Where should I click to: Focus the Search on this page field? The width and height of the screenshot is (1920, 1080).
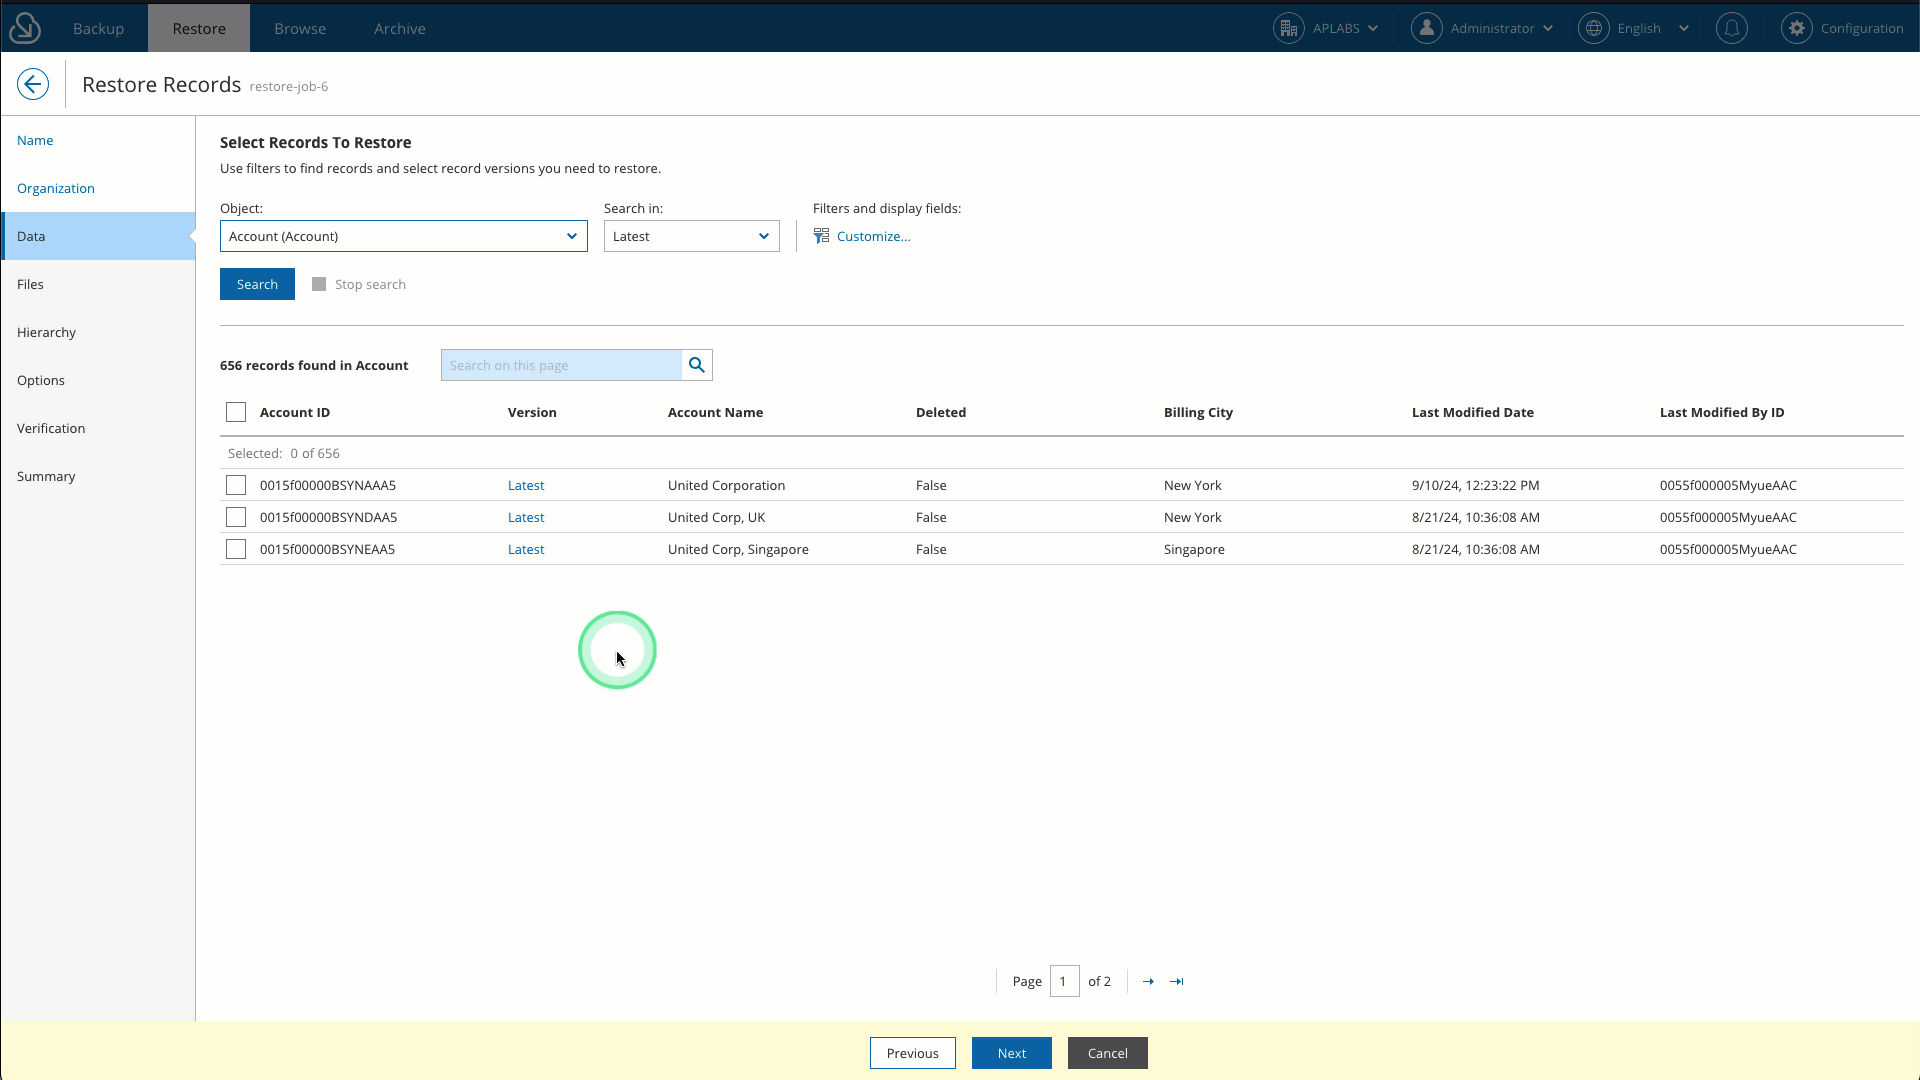point(561,365)
